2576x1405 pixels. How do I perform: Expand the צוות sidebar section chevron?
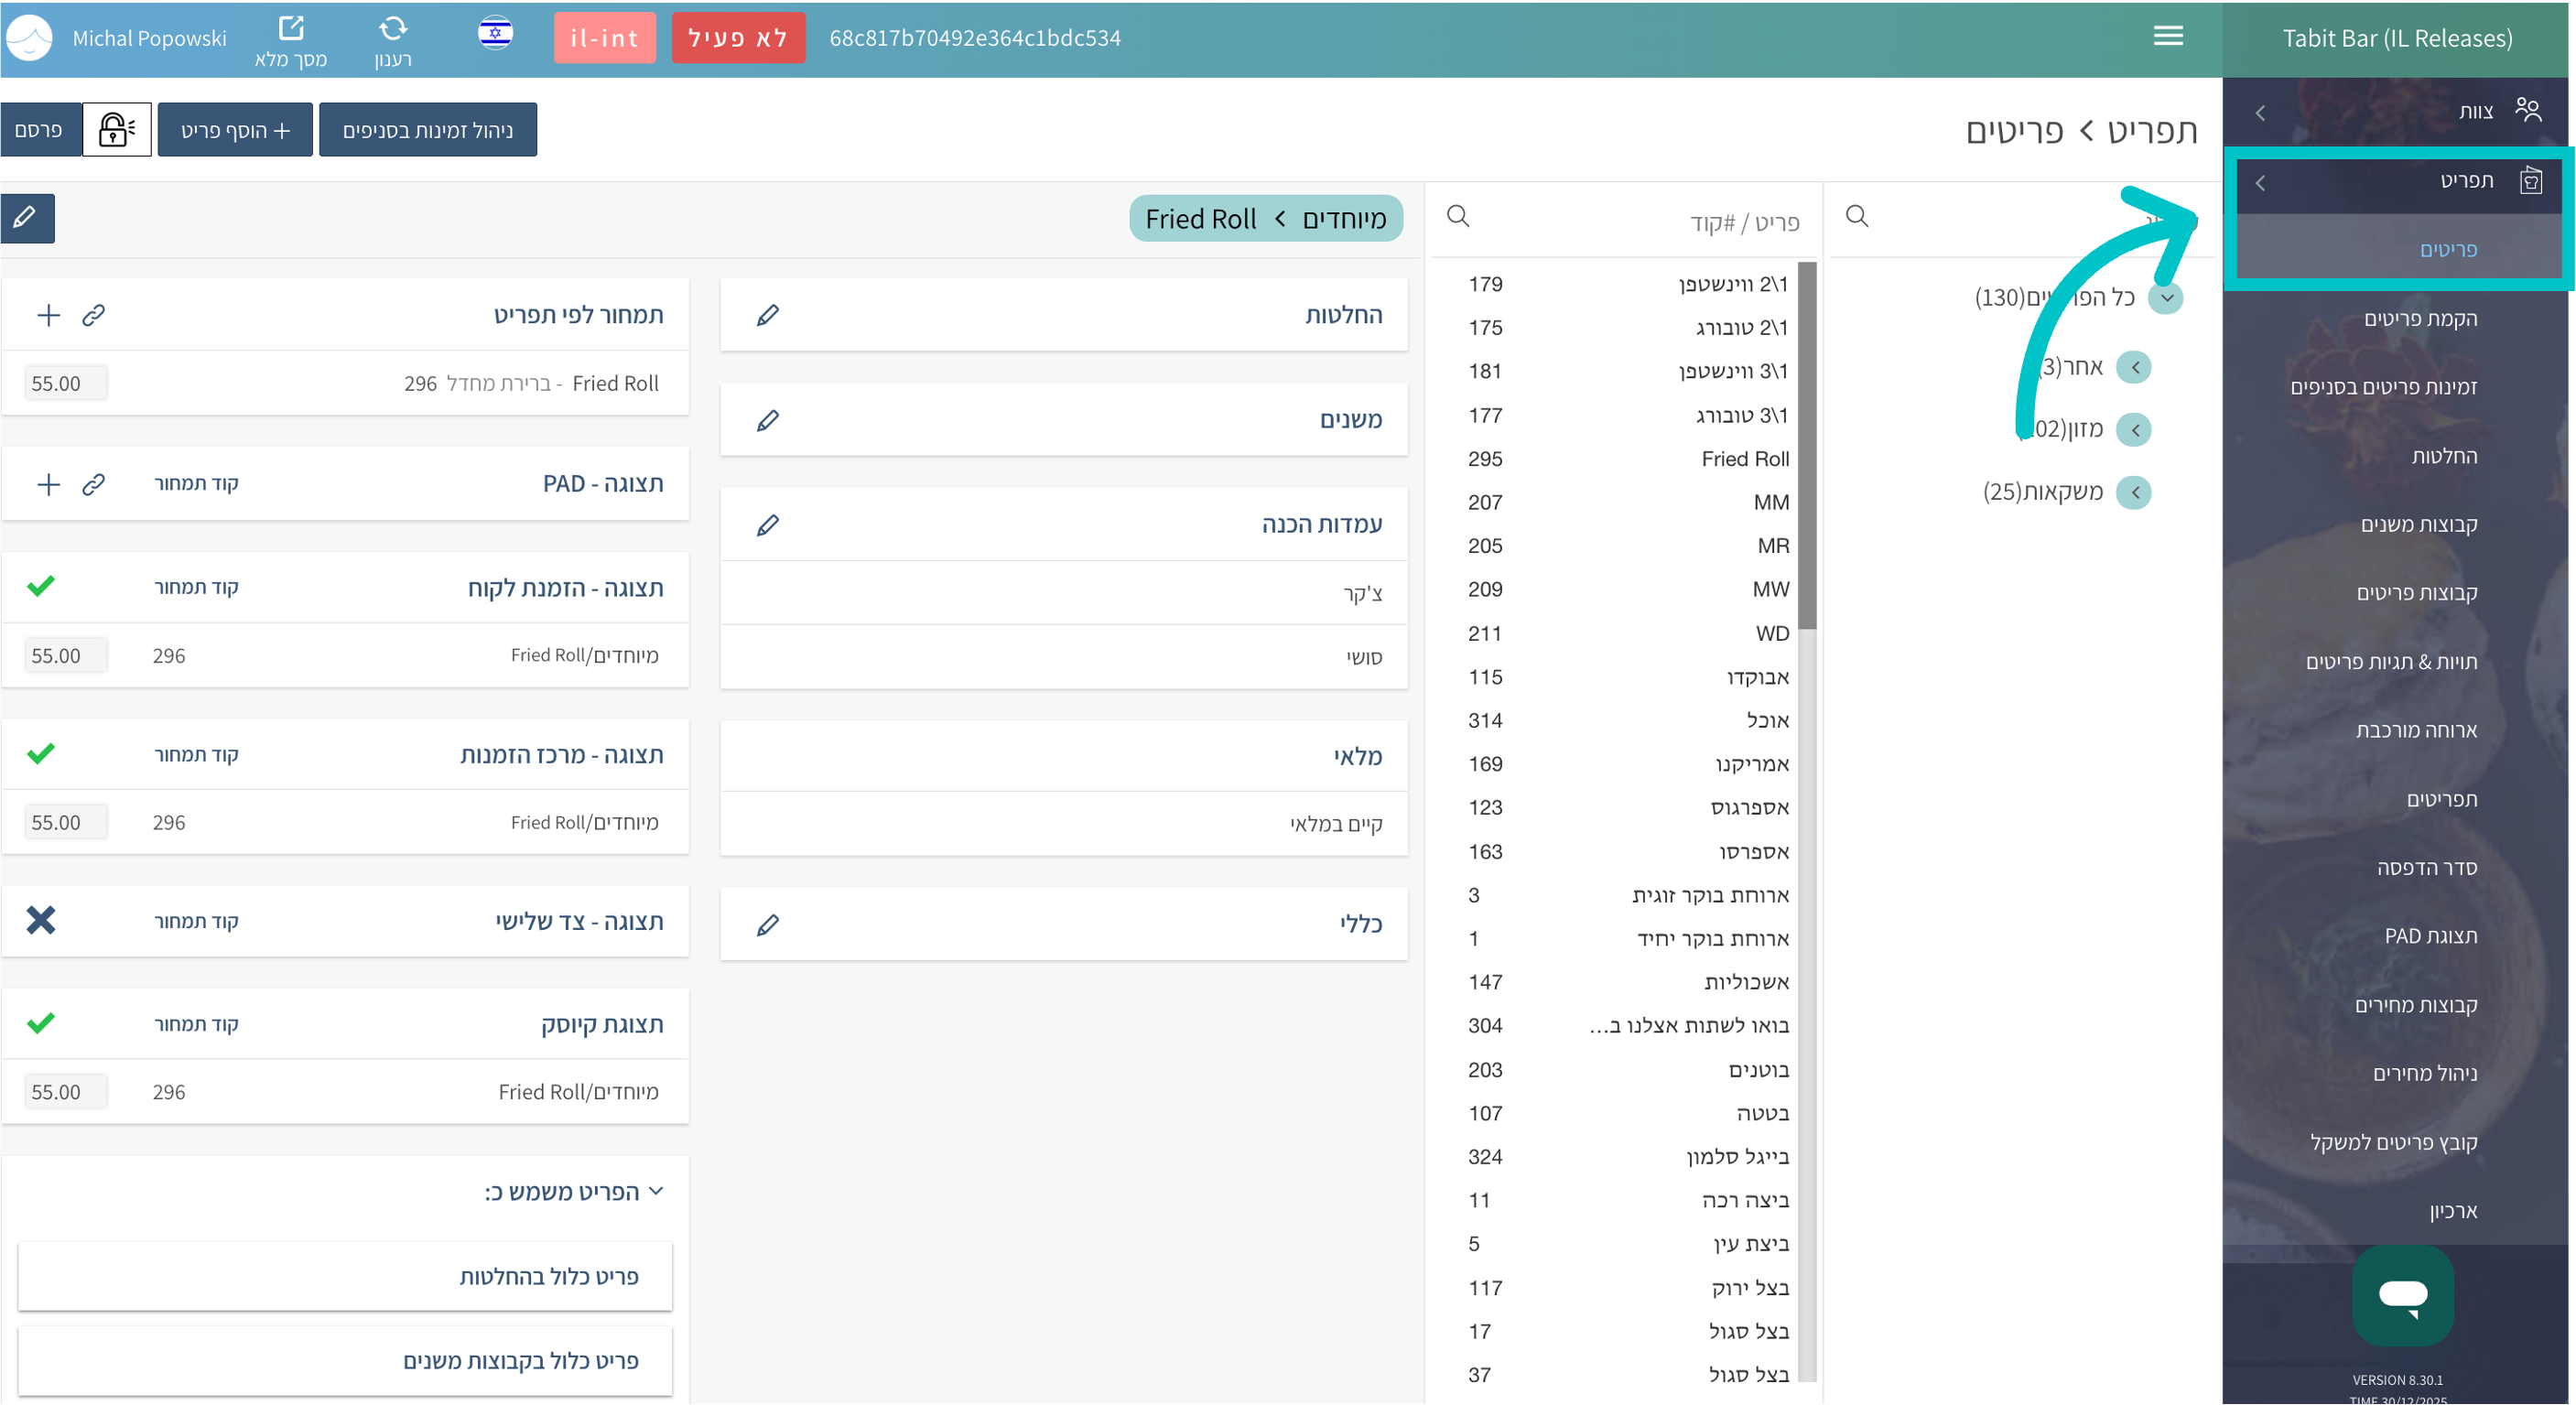coord(2260,112)
